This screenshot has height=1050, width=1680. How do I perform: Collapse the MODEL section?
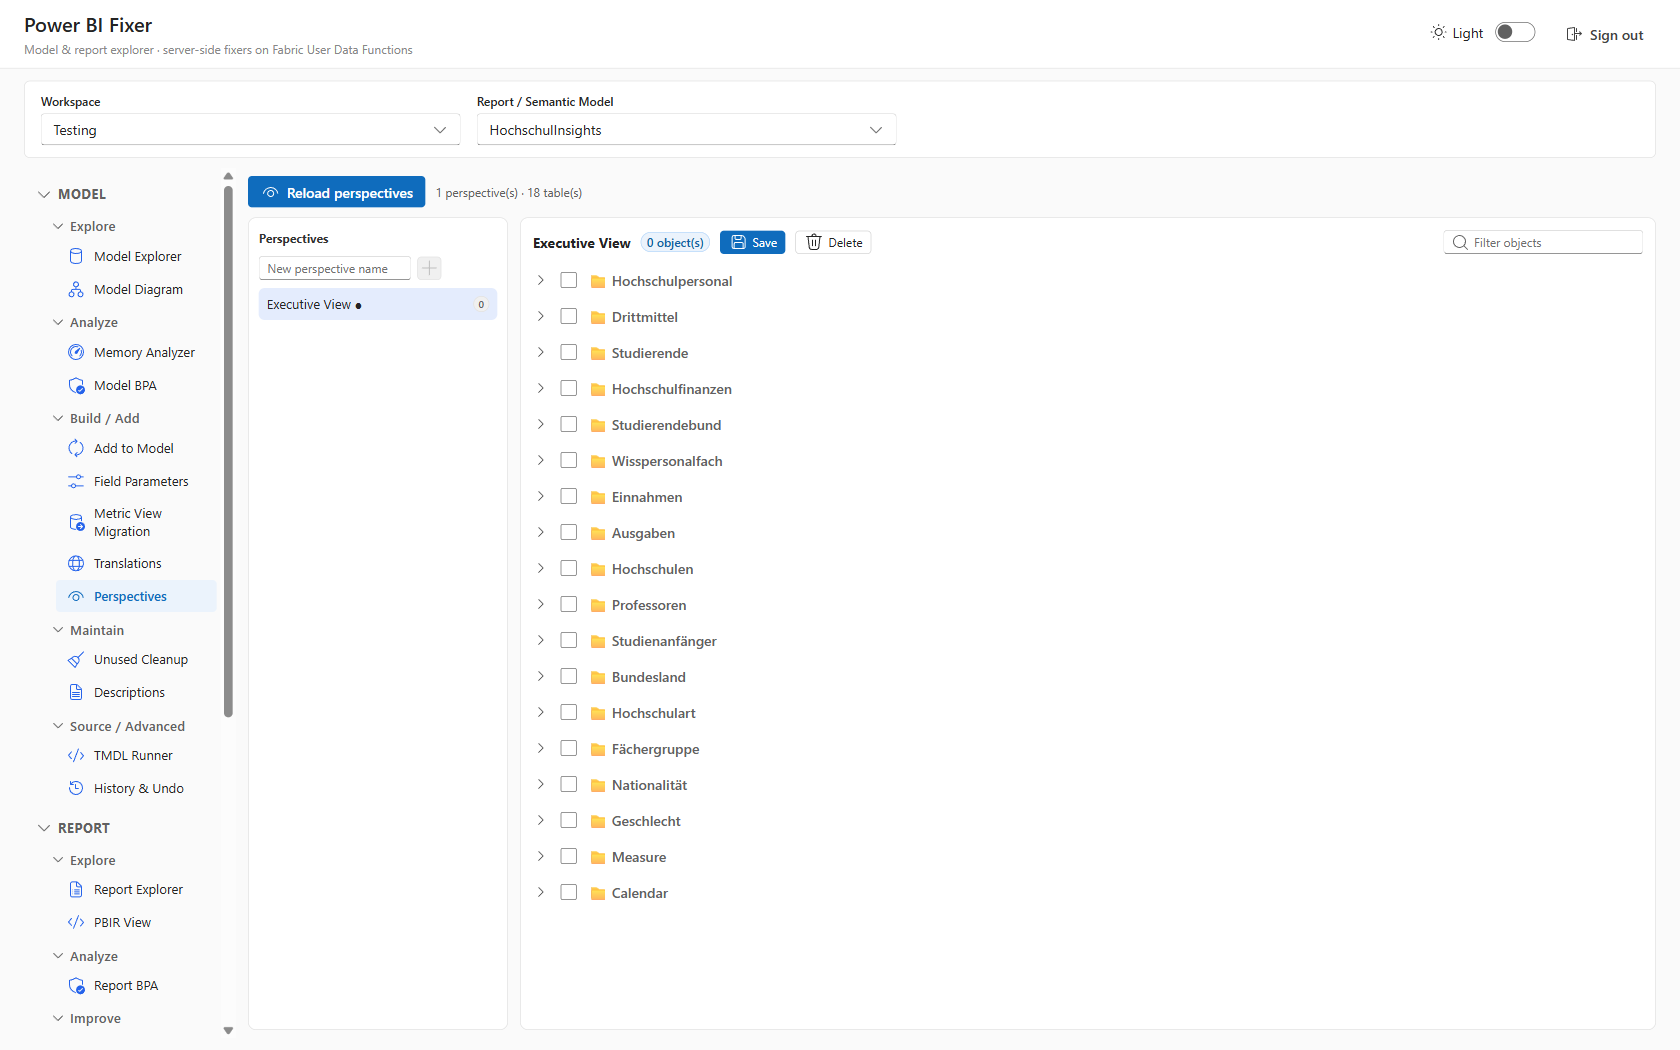44,194
